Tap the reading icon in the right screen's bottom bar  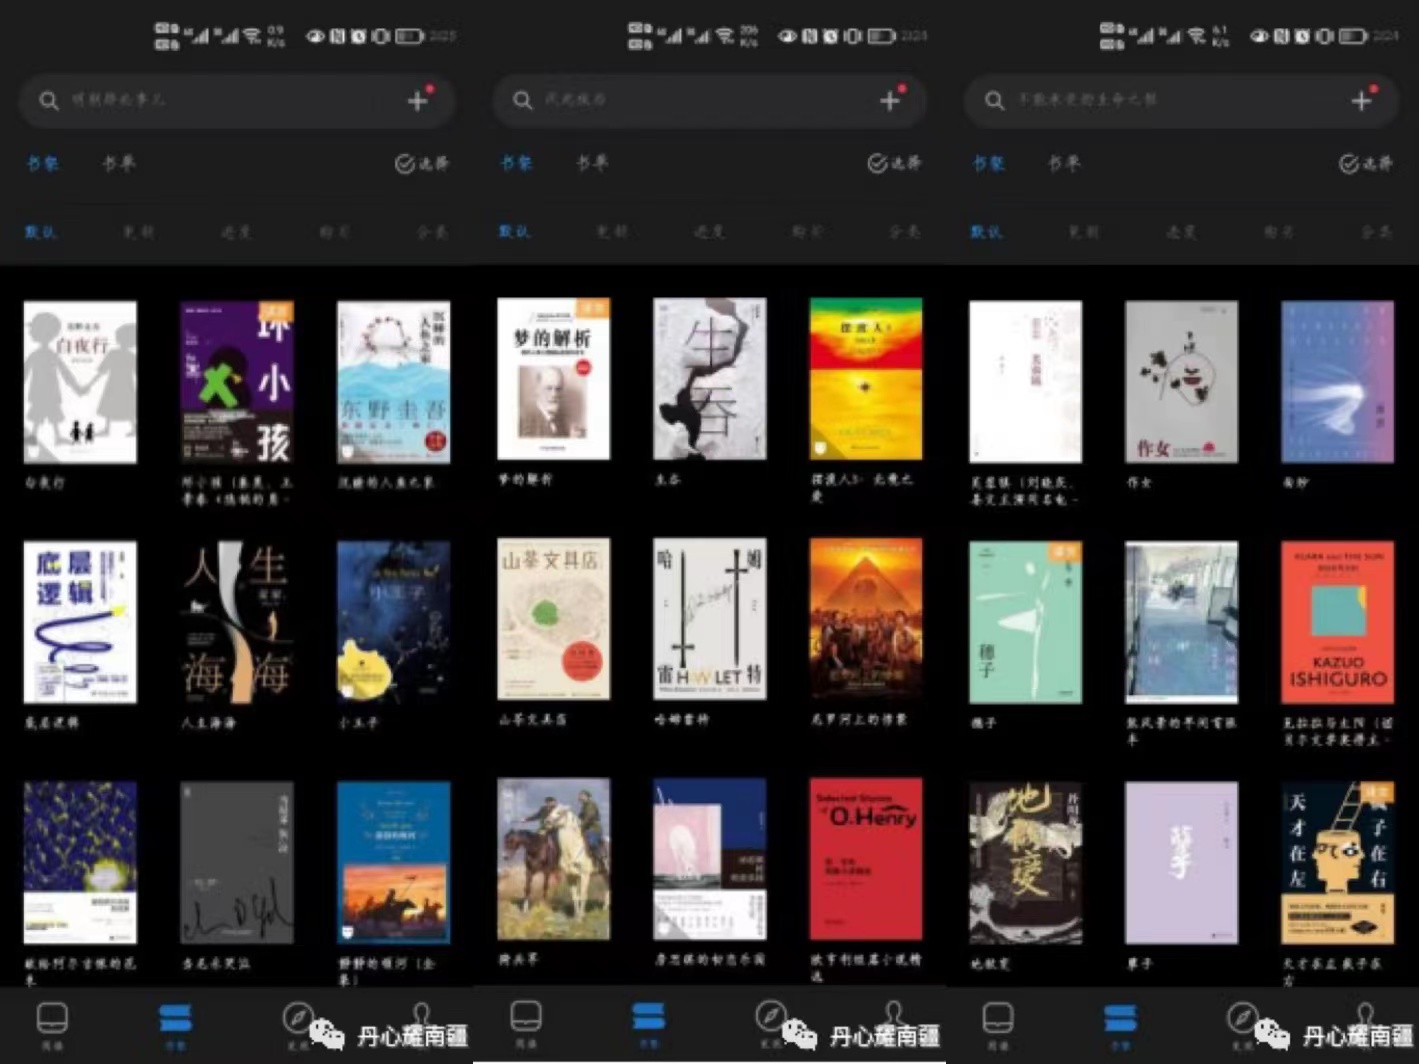click(998, 1022)
